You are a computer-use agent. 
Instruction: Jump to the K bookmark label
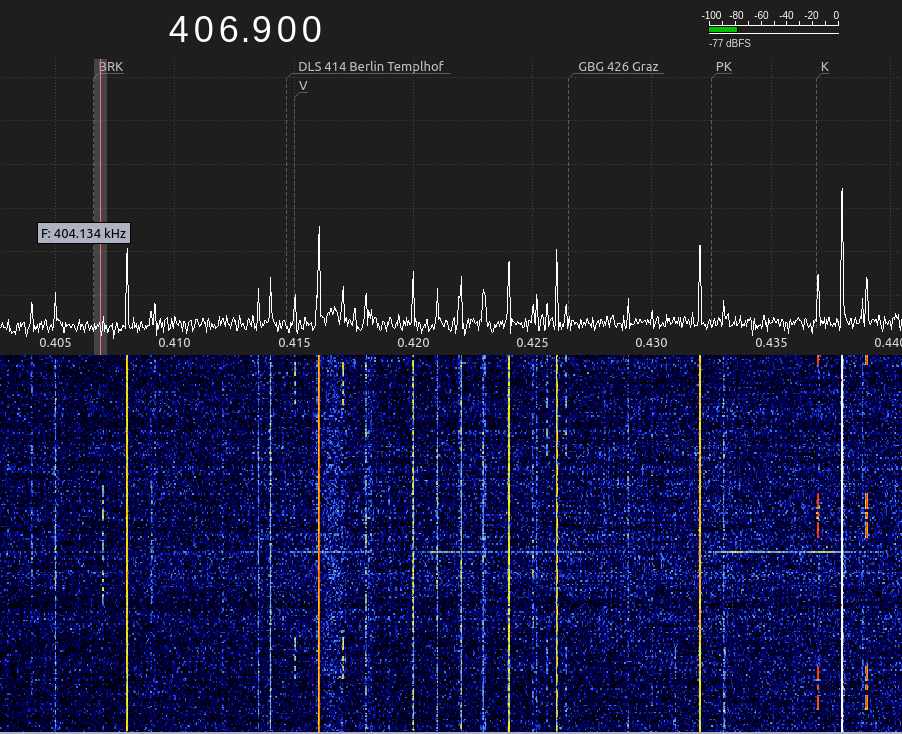coord(825,67)
